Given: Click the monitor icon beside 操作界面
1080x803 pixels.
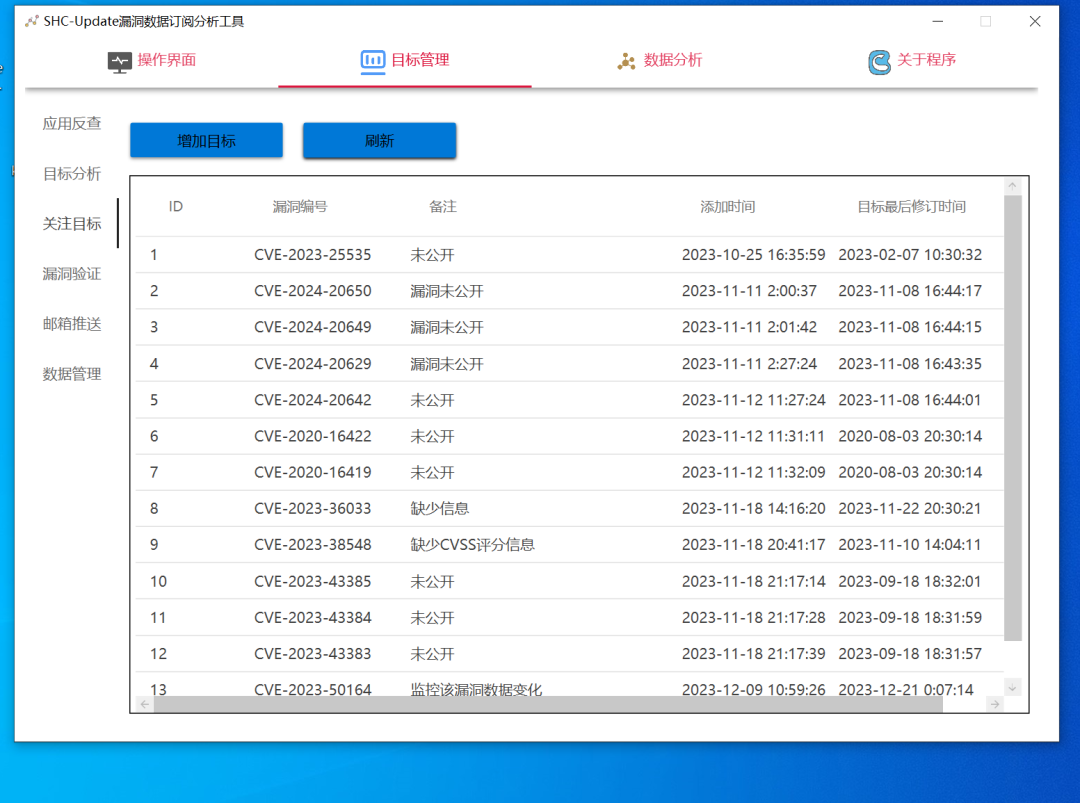Looking at the screenshot, I should pos(119,62).
